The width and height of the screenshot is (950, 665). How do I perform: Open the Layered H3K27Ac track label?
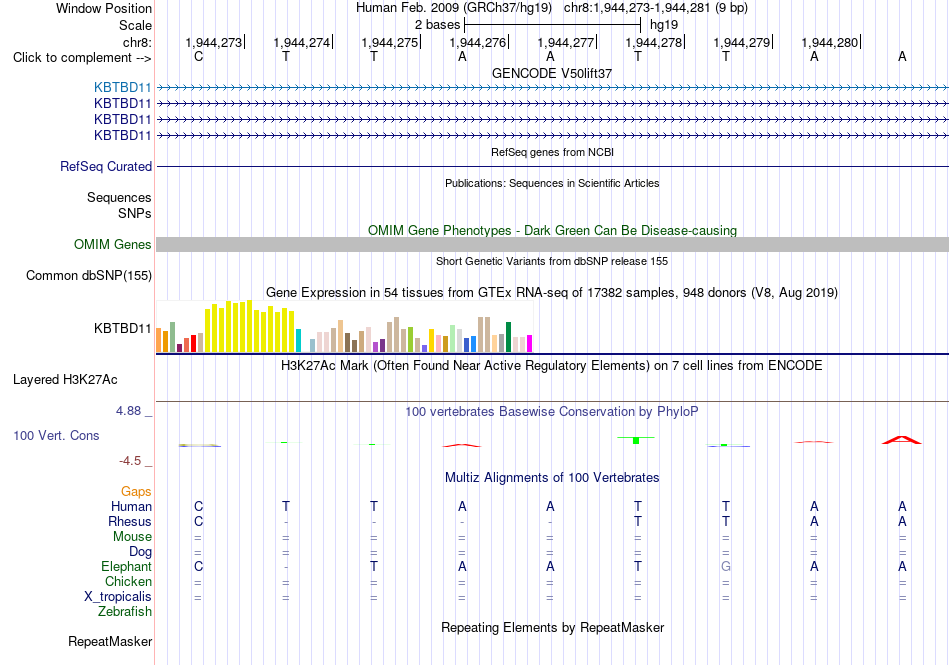click(x=65, y=380)
